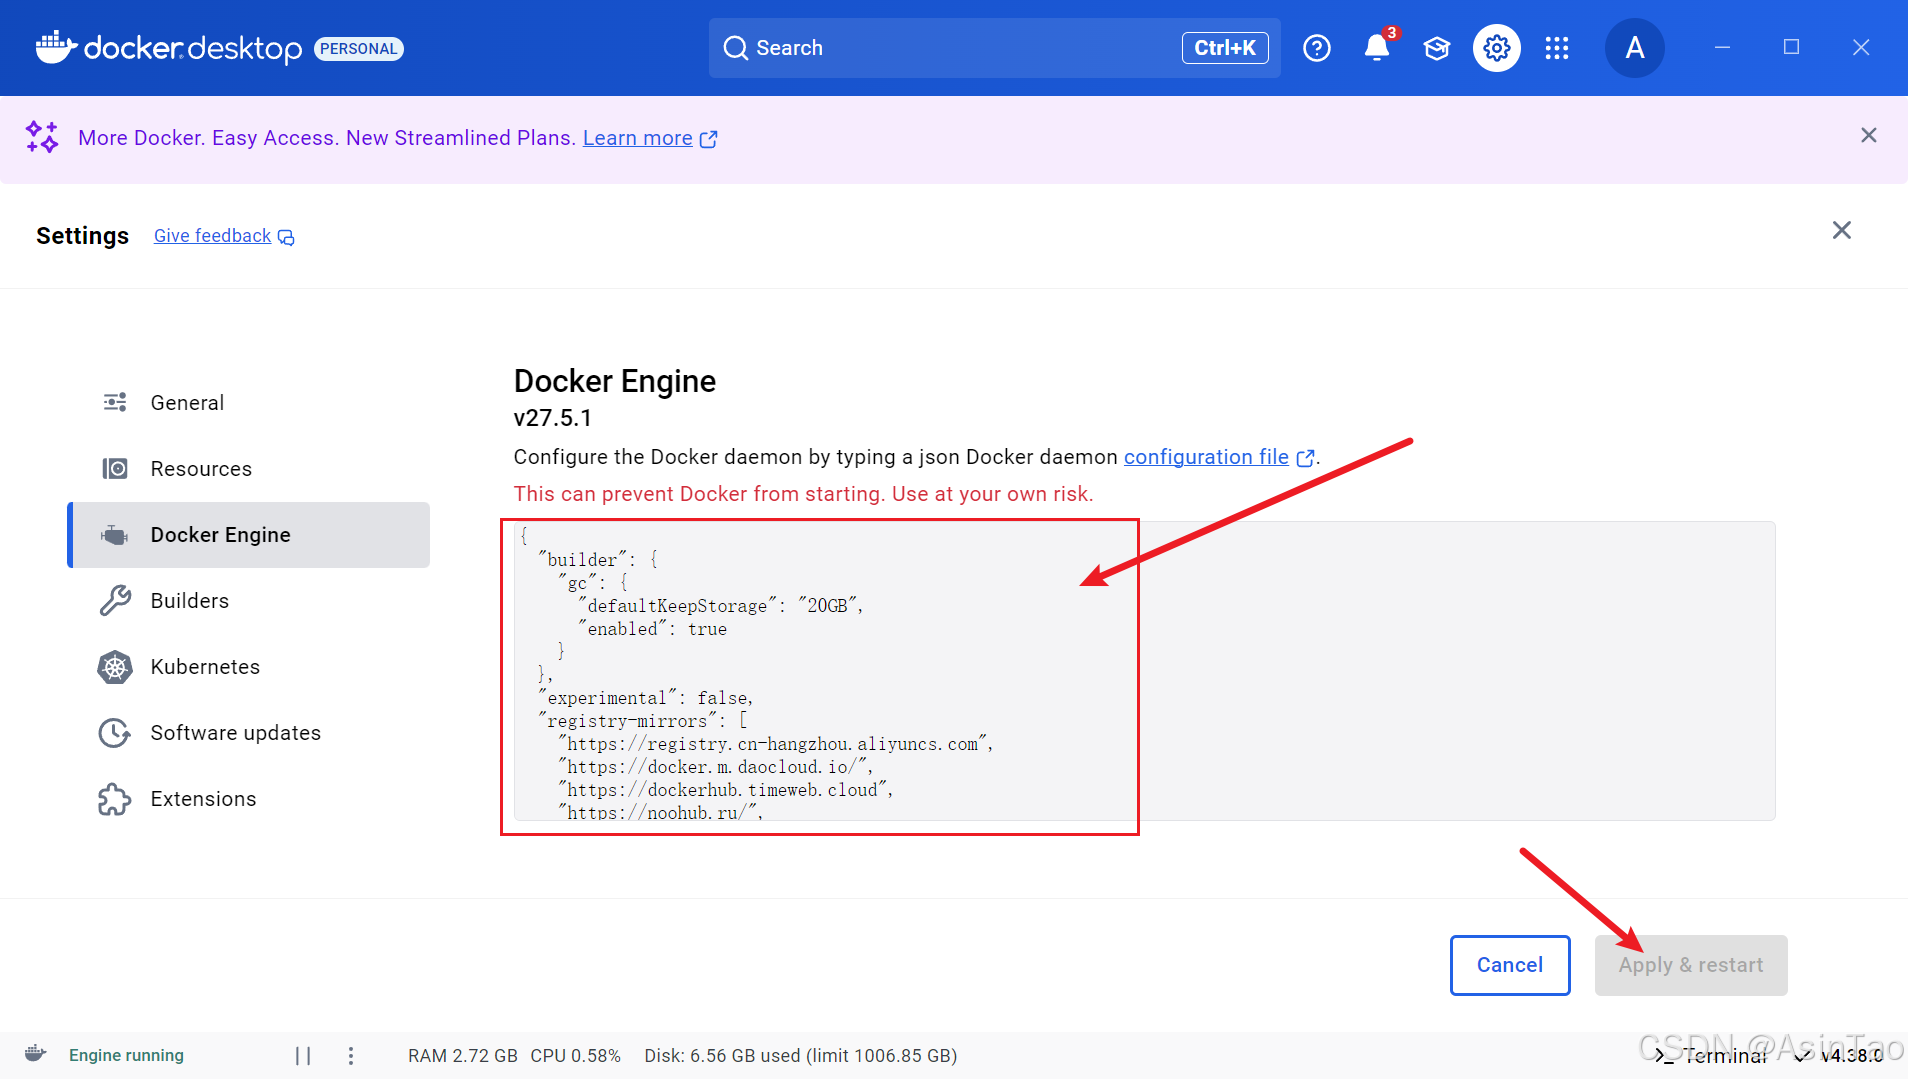Close the Settings page
This screenshot has width=1908, height=1079.
[1841, 230]
